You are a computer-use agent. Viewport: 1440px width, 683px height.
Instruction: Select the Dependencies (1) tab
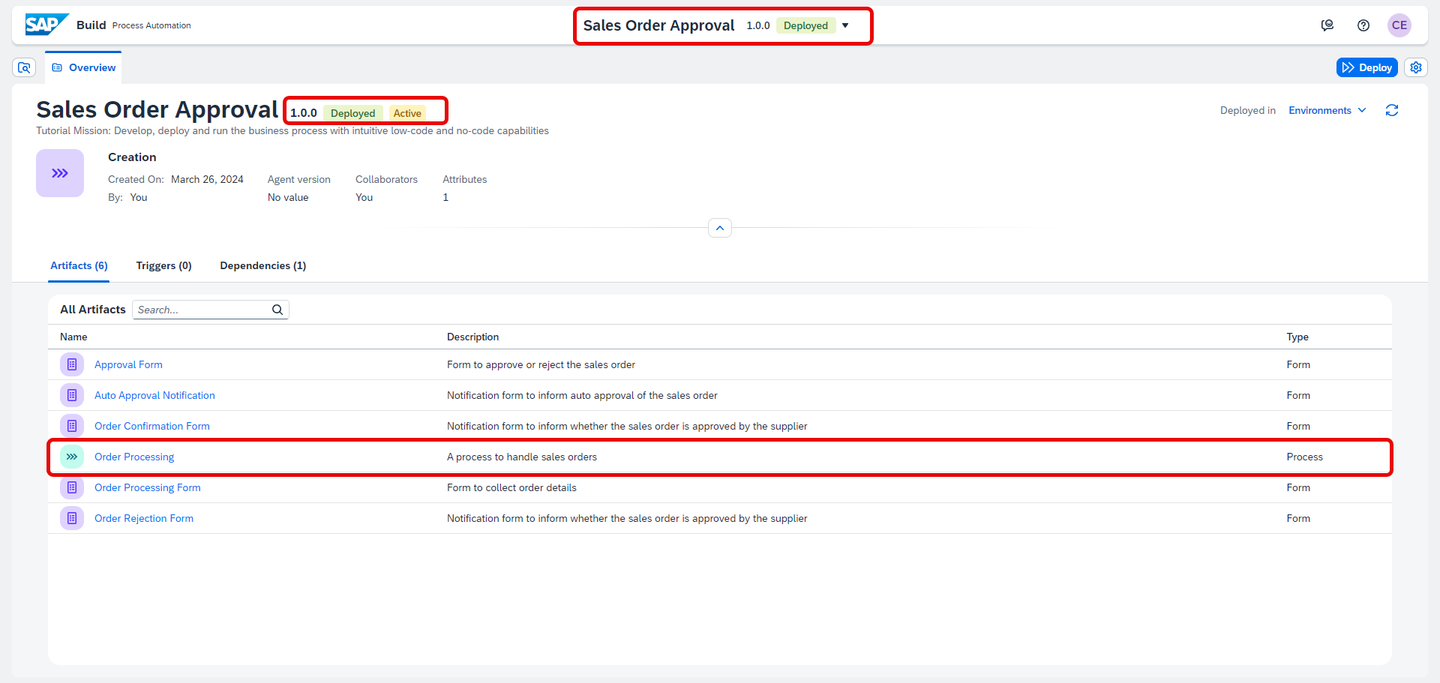pyautogui.click(x=263, y=265)
